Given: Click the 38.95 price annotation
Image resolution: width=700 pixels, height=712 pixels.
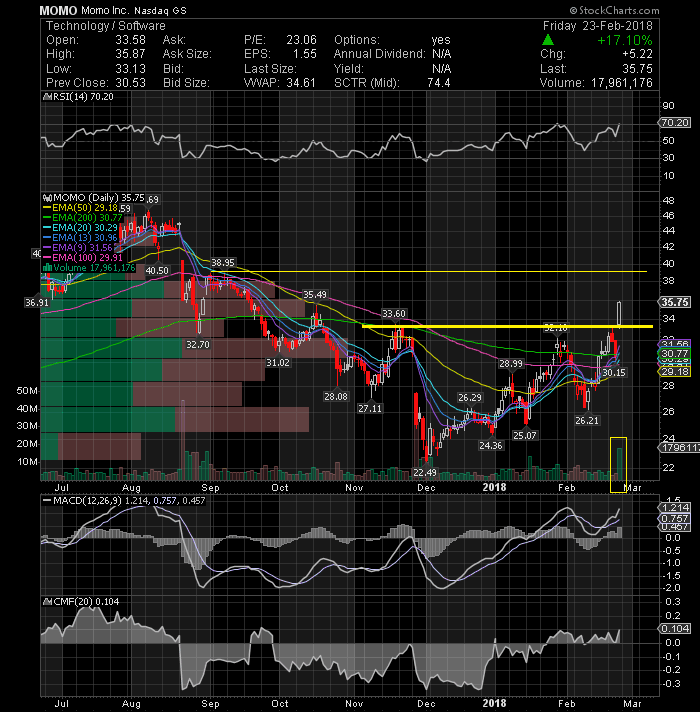Looking at the screenshot, I should coord(223,262).
